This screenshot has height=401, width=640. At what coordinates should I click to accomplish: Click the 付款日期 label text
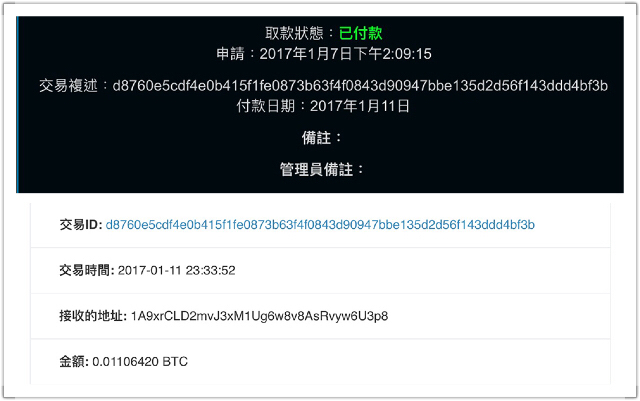pyautogui.click(x=266, y=106)
